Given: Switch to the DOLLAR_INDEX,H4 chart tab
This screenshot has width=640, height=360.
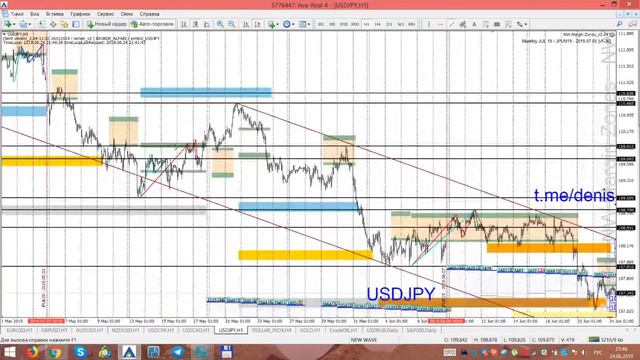Looking at the screenshot, I should click(271, 330).
